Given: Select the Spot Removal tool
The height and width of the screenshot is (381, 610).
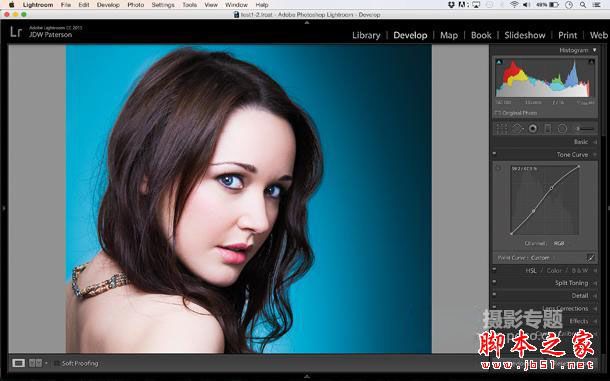Looking at the screenshot, I should (517, 129).
